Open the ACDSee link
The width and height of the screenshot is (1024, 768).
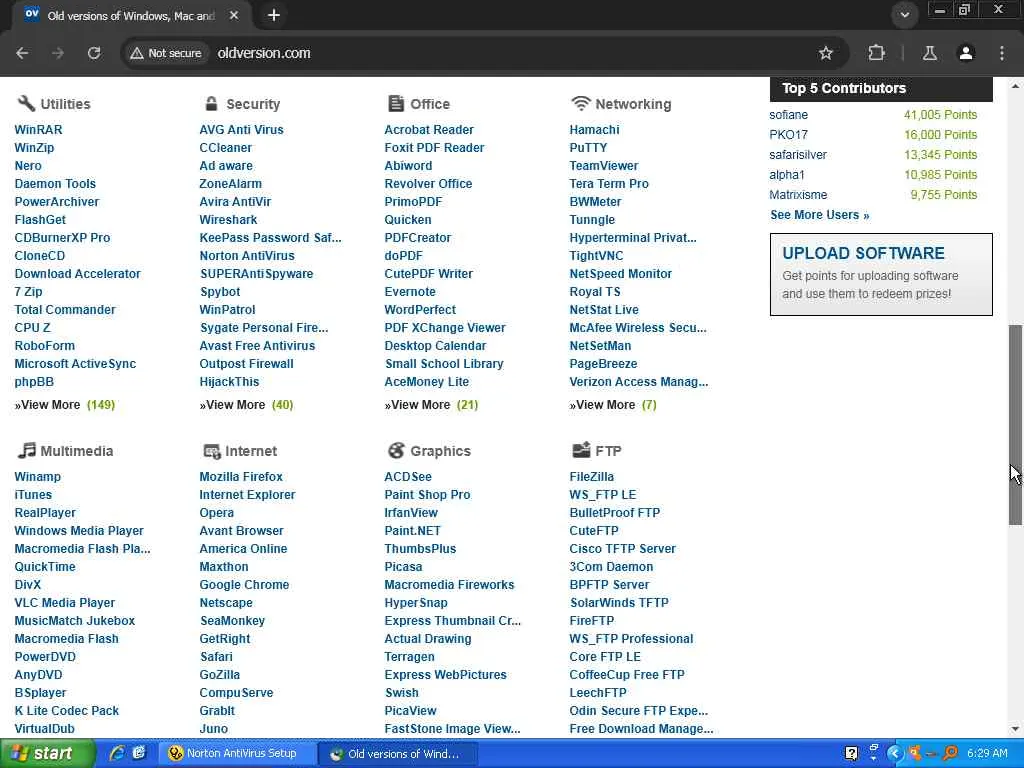[408, 477]
